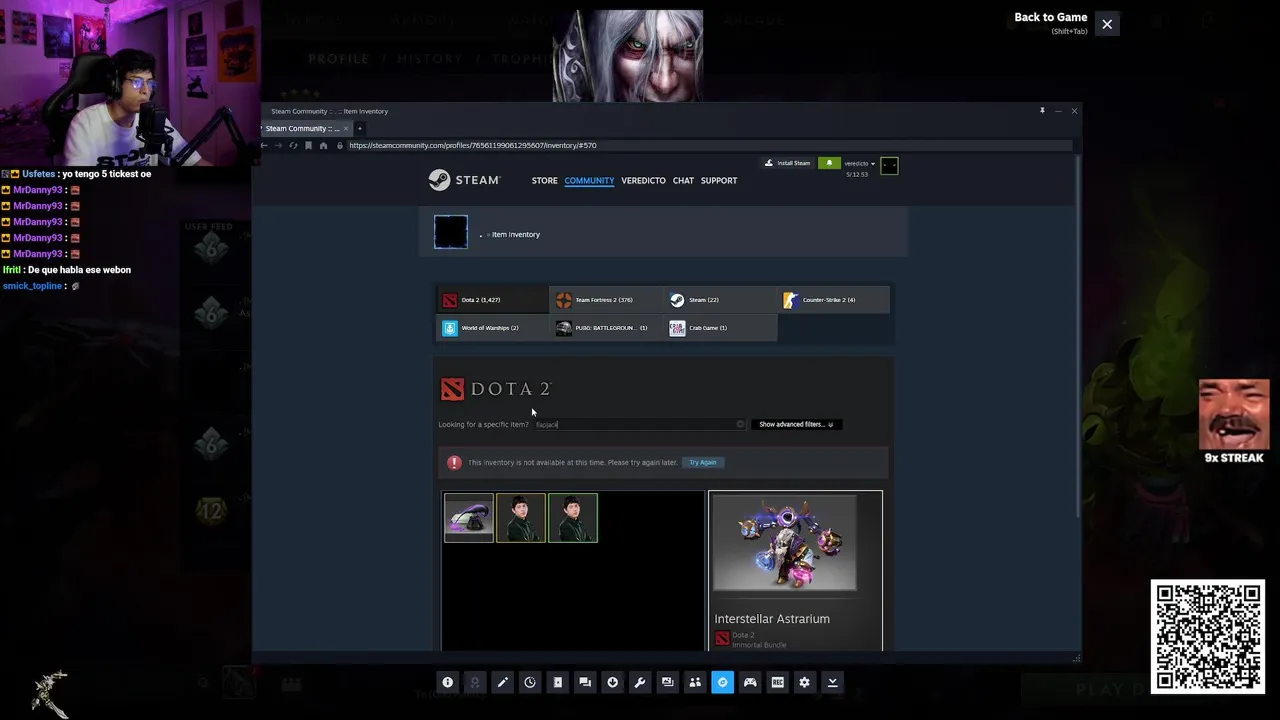Close the Steam Community browser tab
The width and height of the screenshot is (1280, 720).
346,128
